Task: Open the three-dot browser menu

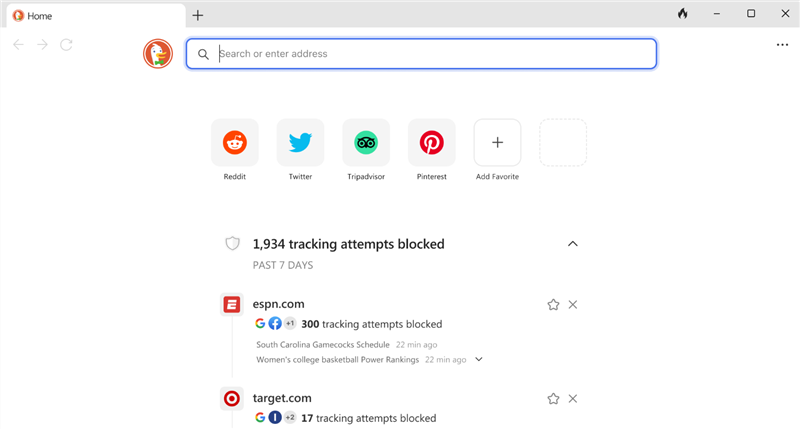Action: (782, 45)
